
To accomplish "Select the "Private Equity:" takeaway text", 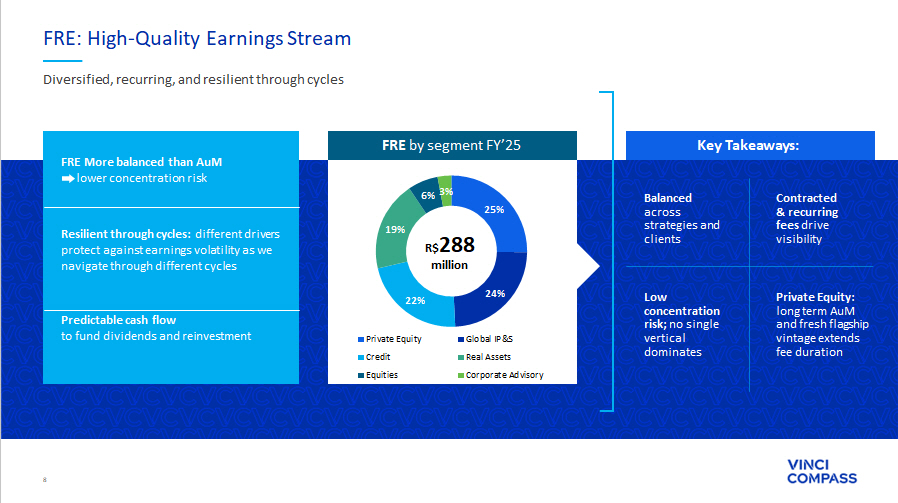I will (x=822, y=324).
